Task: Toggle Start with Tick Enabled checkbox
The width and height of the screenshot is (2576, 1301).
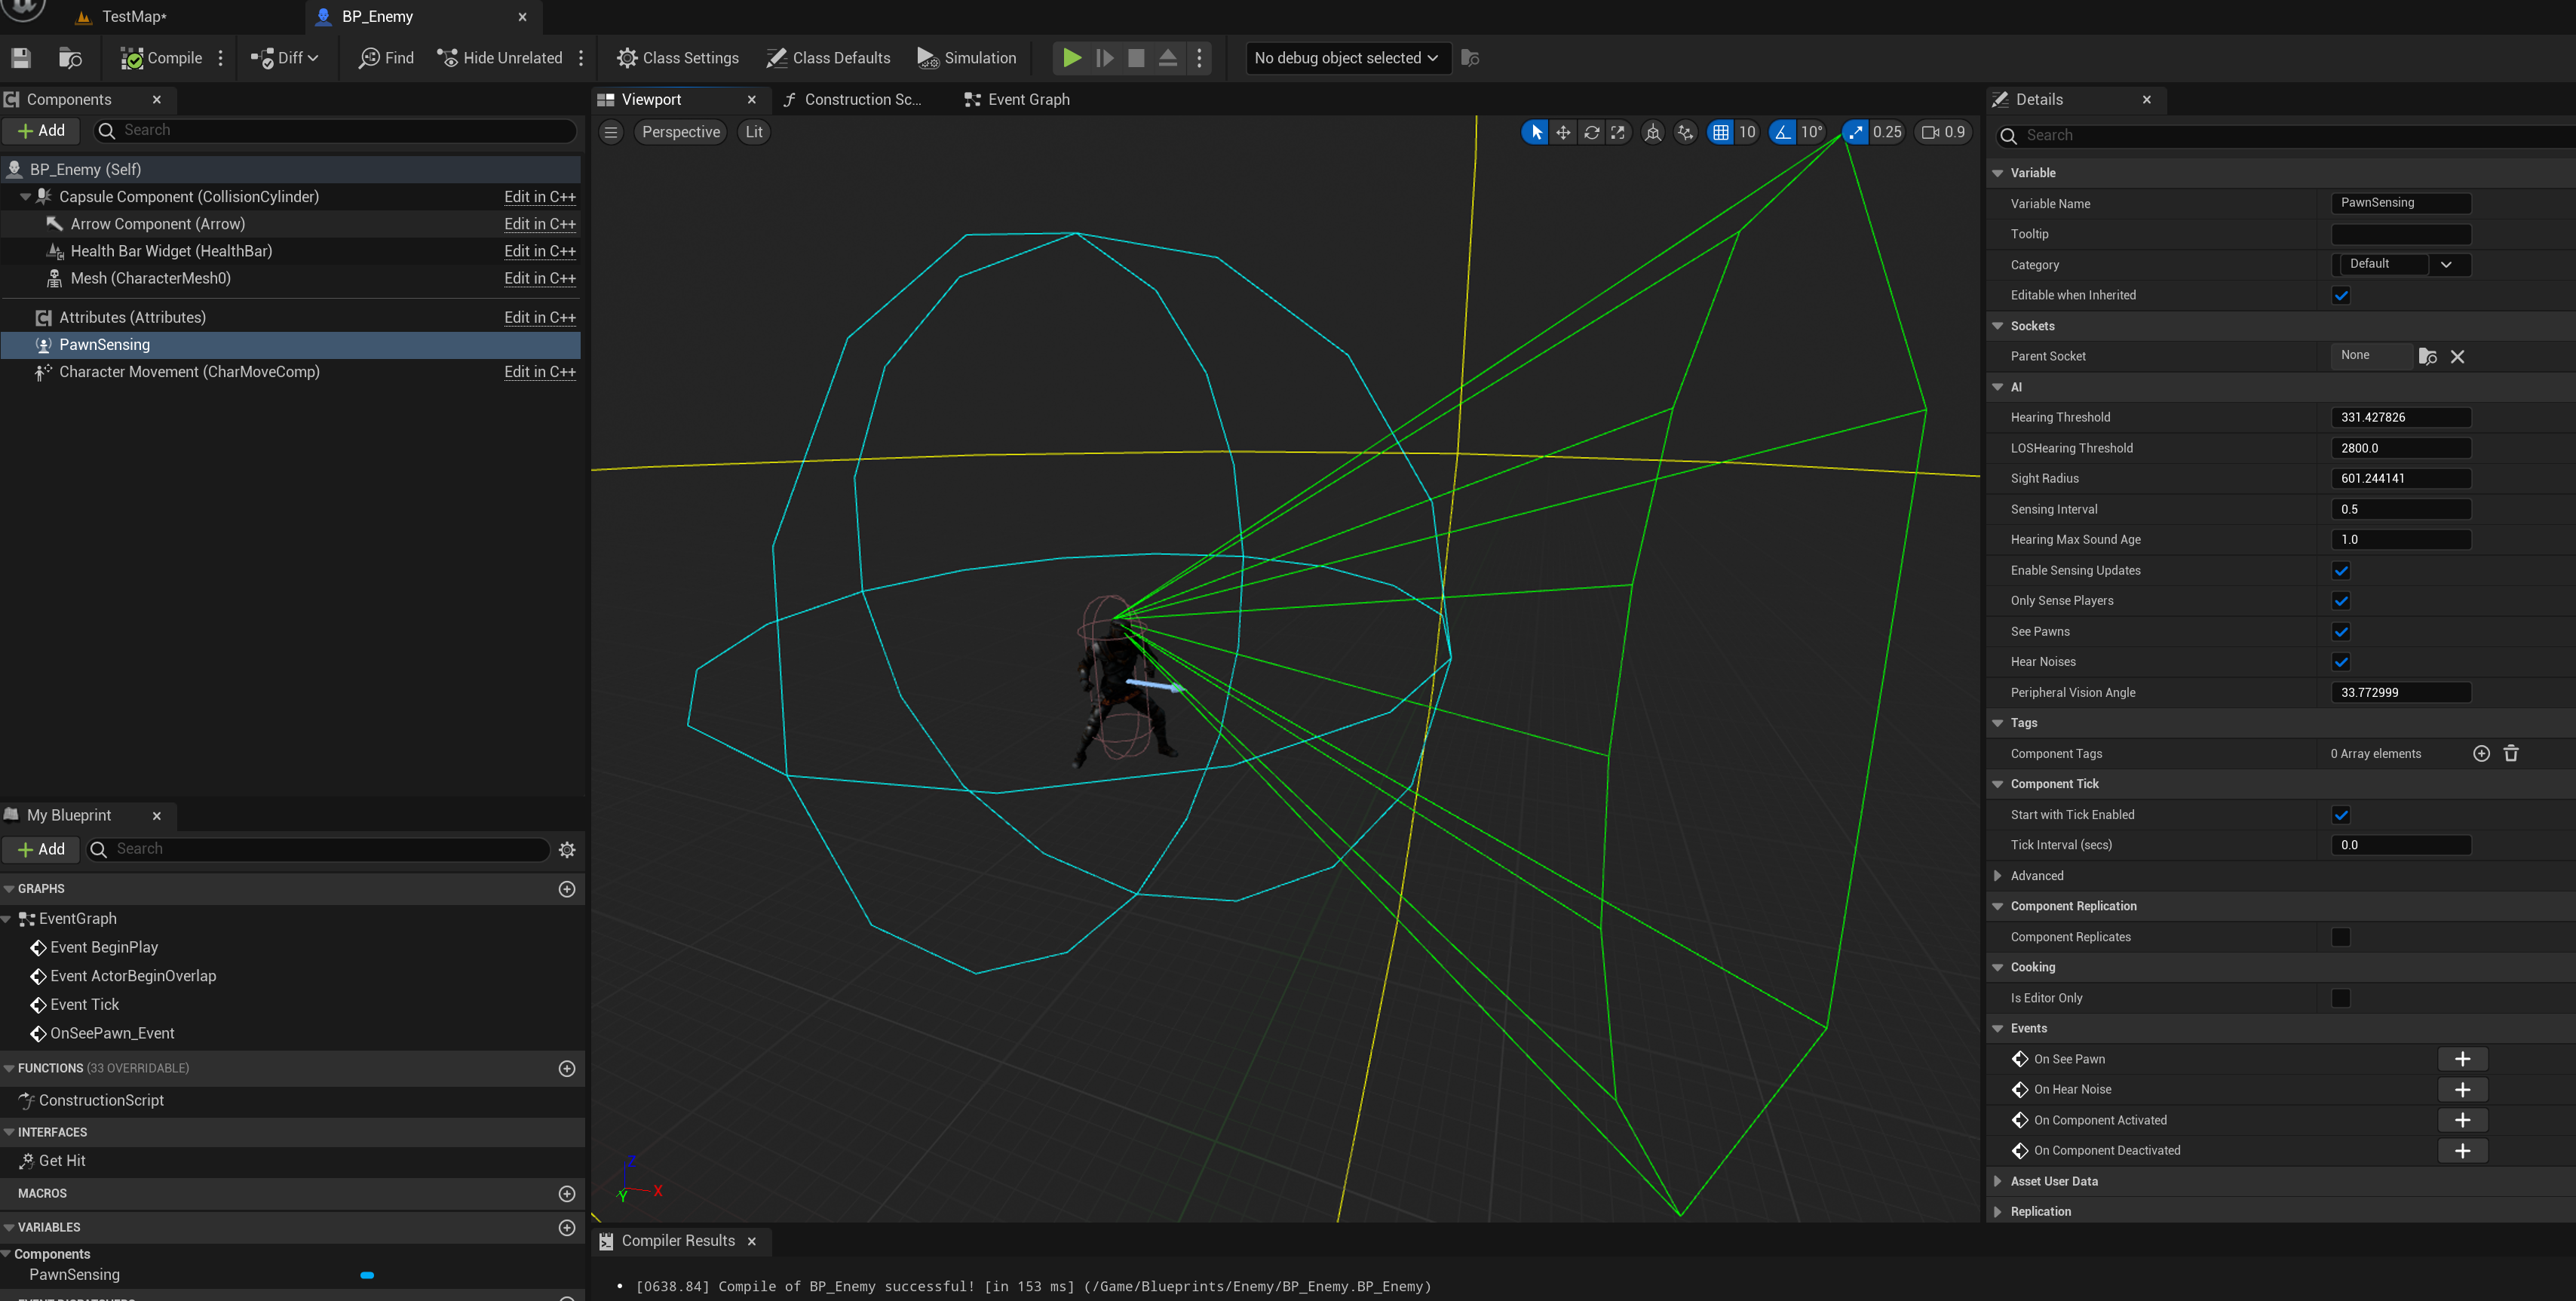Action: (2341, 815)
